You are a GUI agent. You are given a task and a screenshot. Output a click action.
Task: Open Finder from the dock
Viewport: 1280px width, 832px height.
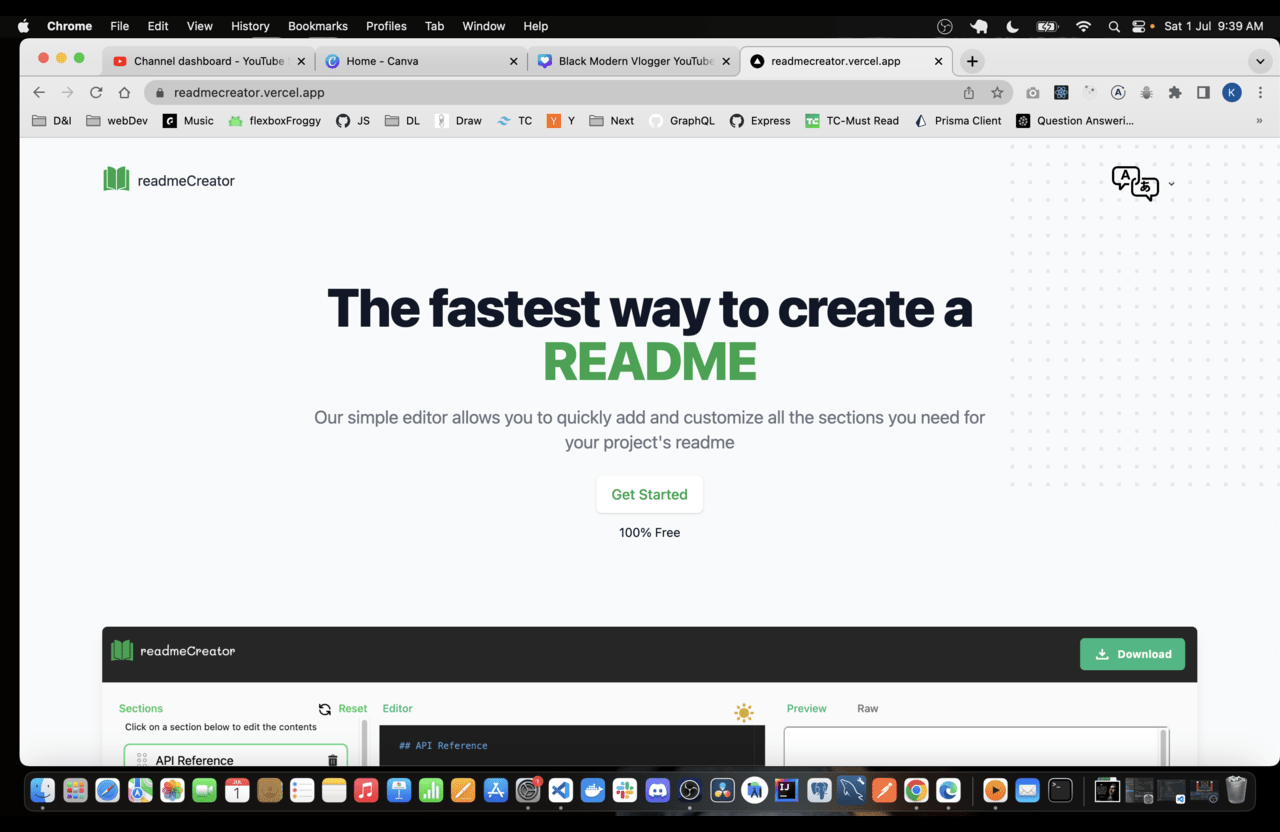(43, 790)
